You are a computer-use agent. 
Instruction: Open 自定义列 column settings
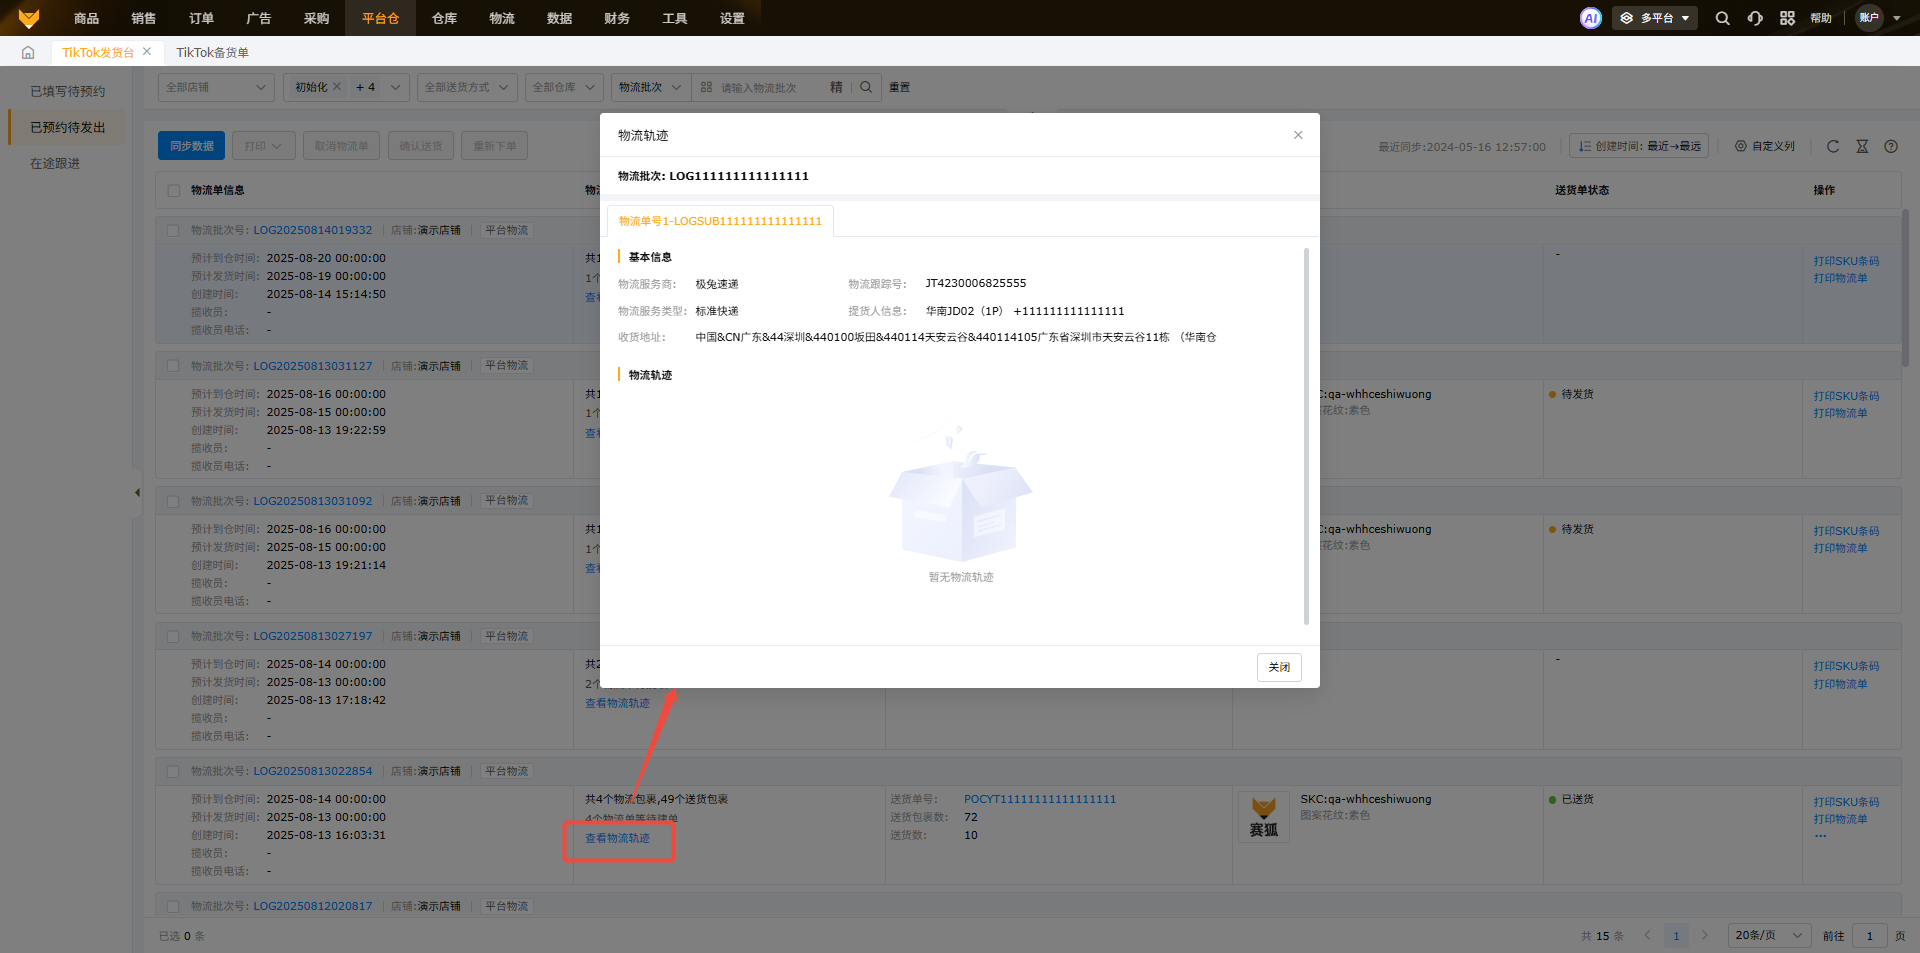coord(1765,146)
